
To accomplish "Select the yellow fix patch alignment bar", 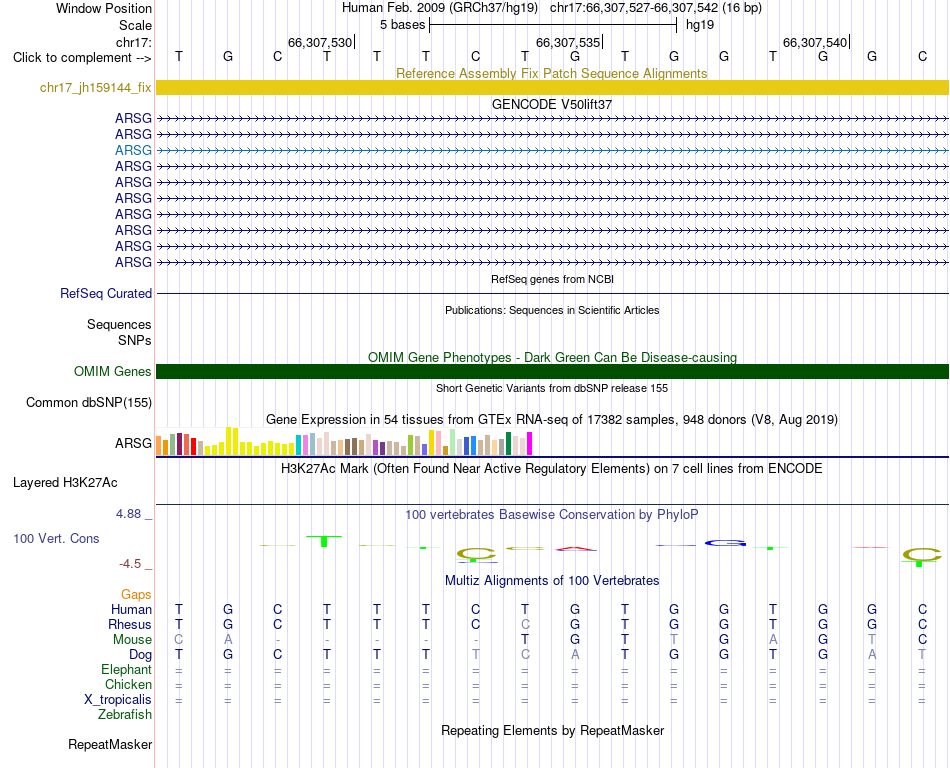I will click(552, 87).
